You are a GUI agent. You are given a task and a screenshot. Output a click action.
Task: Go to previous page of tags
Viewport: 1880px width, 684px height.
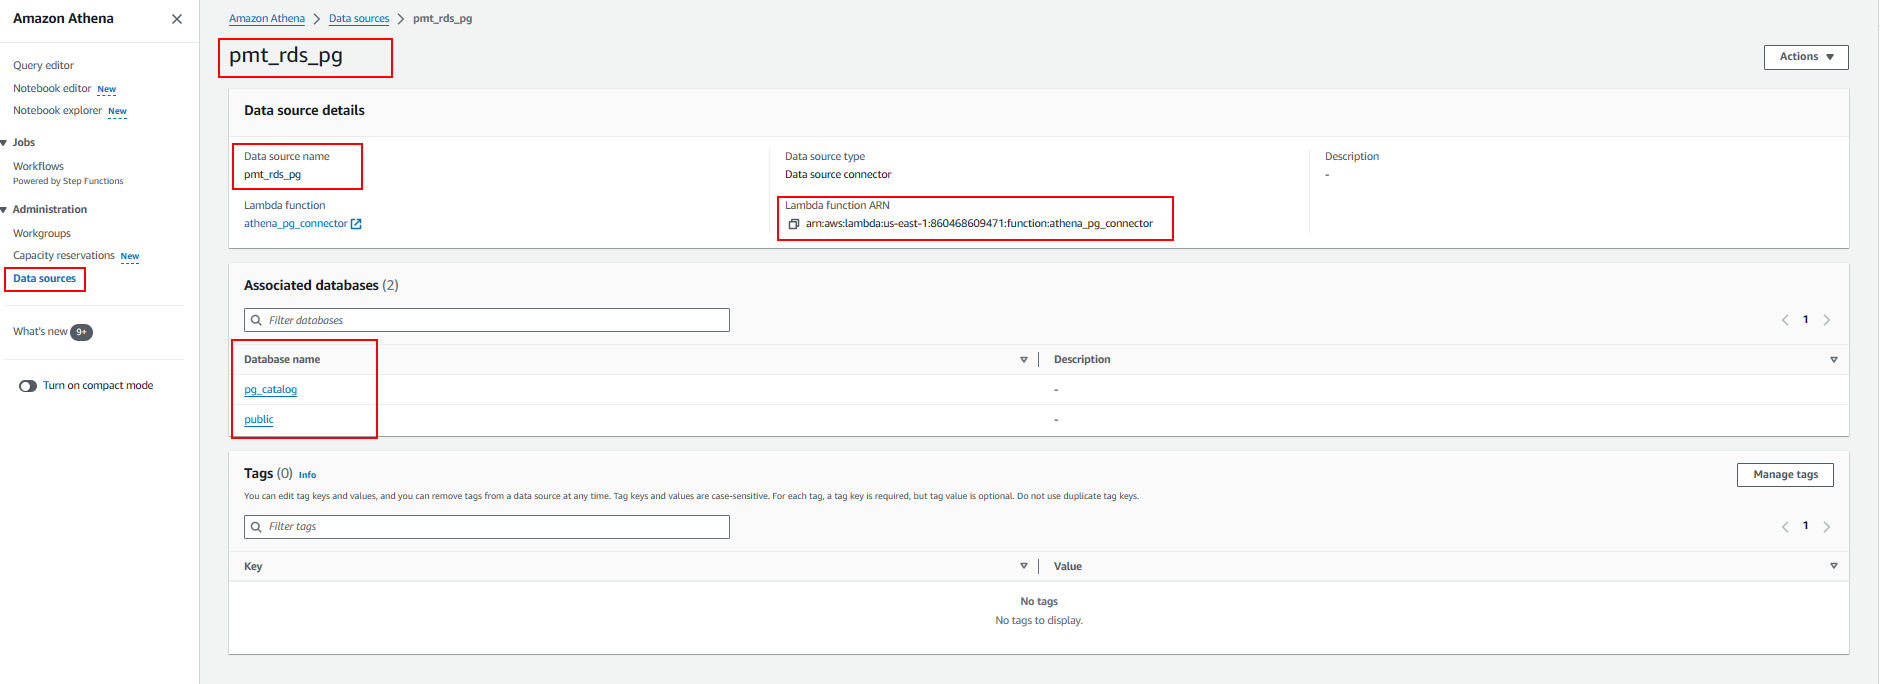[x=1785, y=527]
